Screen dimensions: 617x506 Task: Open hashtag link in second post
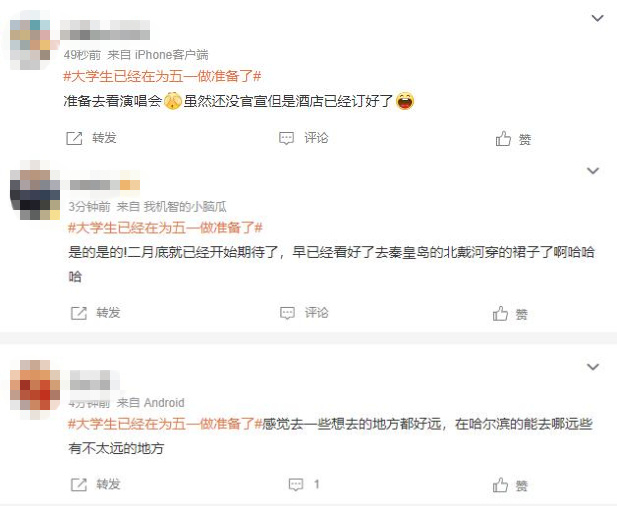tap(165, 227)
